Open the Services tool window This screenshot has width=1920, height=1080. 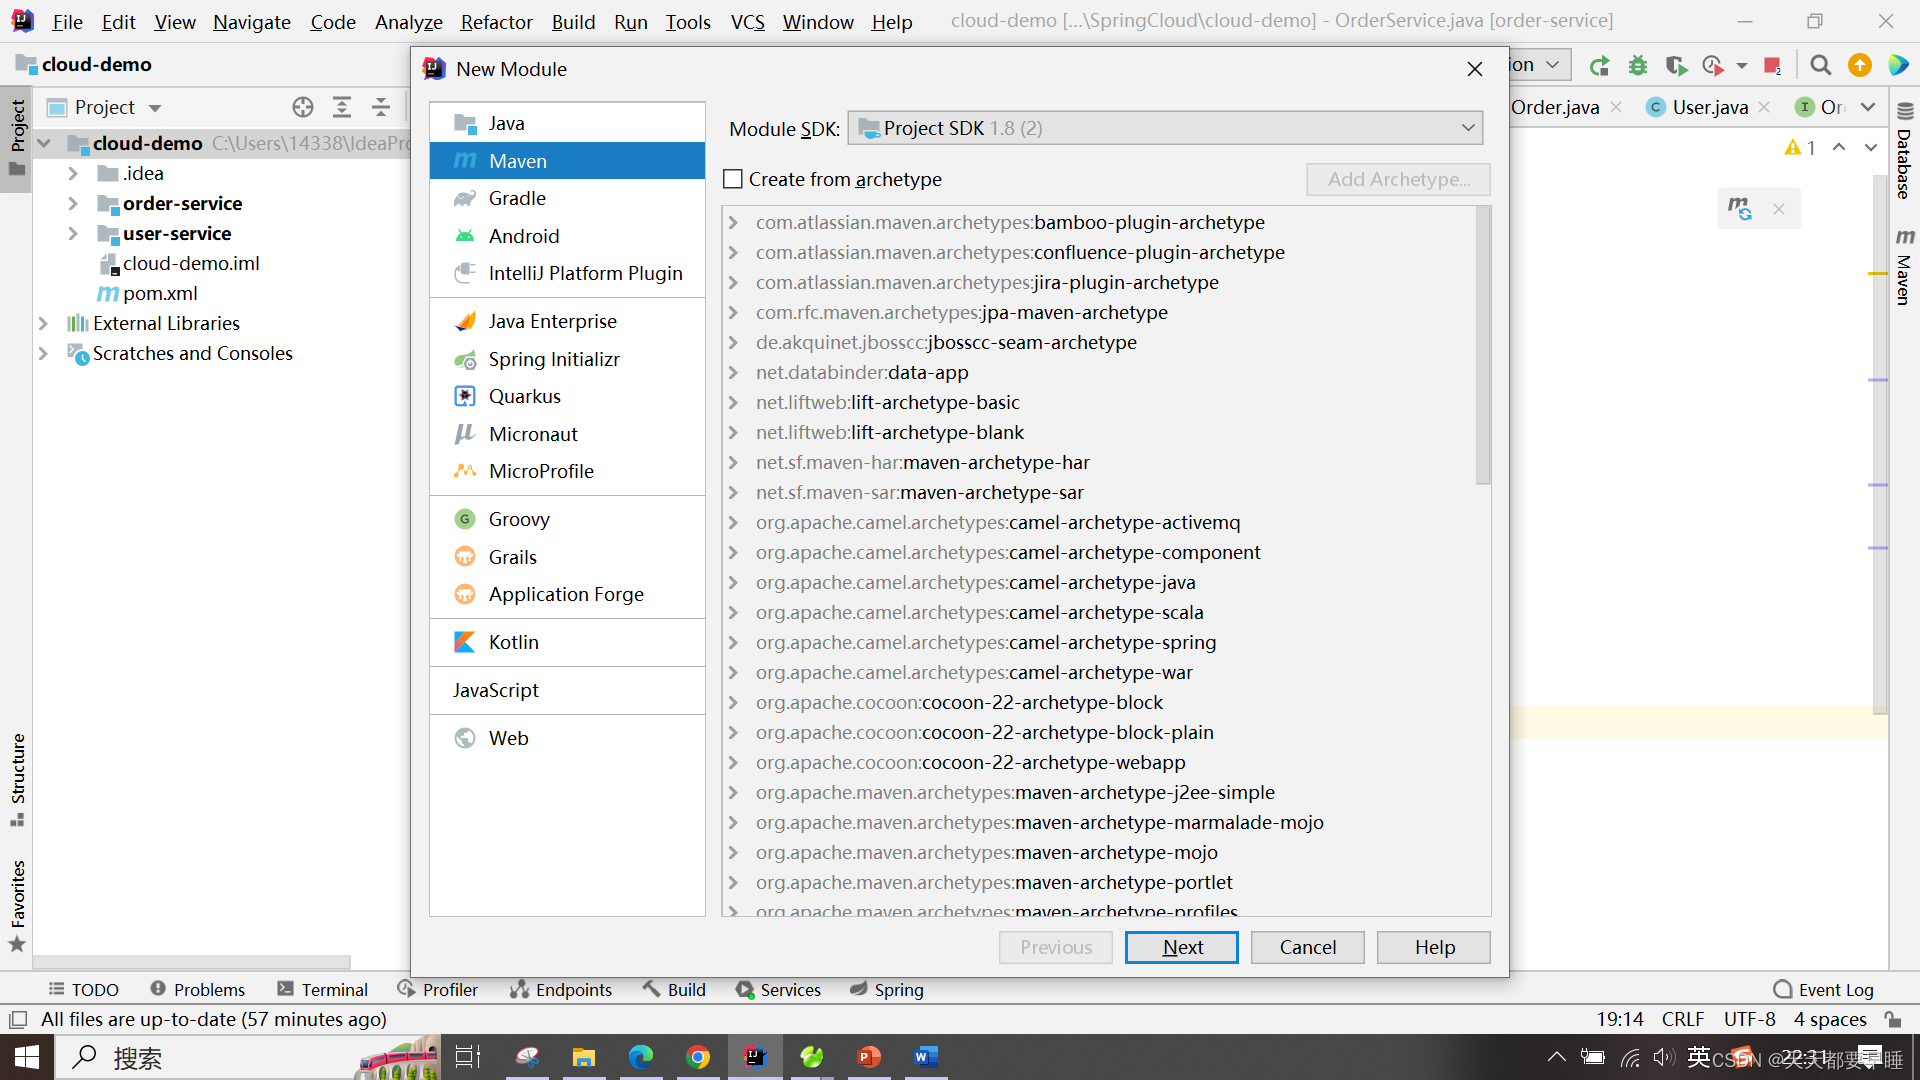778,989
